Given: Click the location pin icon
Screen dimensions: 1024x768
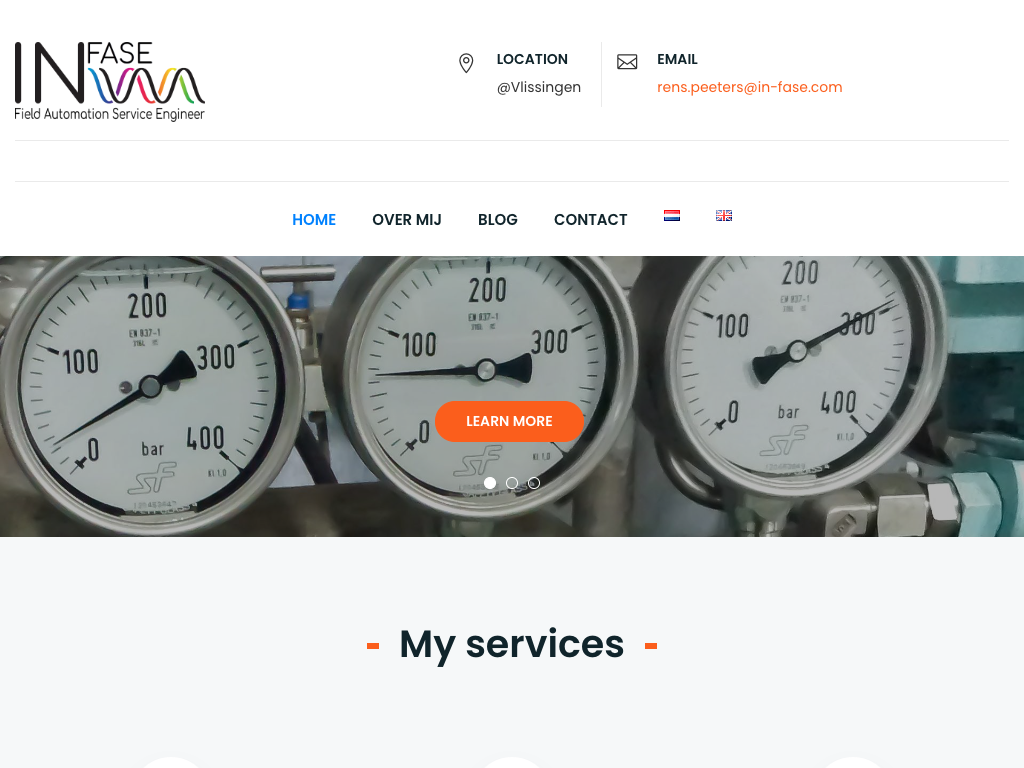Looking at the screenshot, I should click(466, 63).
